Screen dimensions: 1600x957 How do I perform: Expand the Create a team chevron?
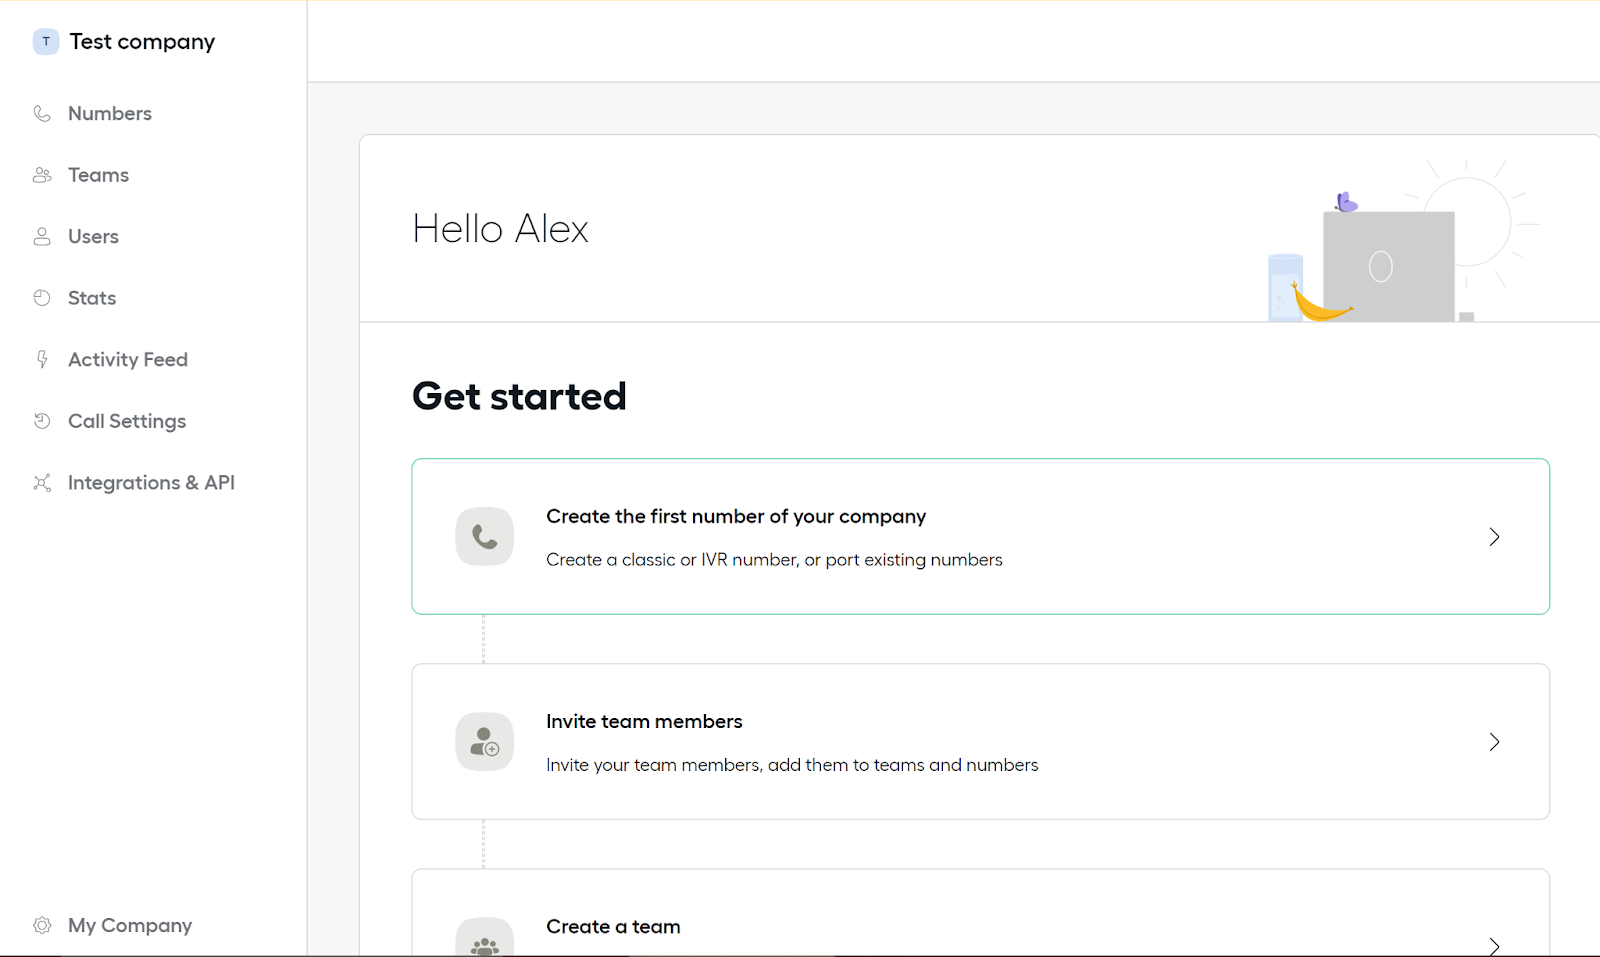[x=1494, y=945]
